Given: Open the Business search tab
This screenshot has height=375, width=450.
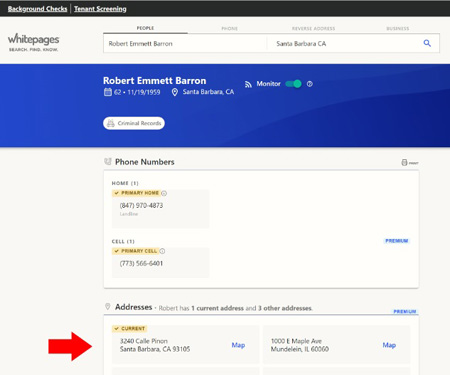Looking at the screenshot, I should coord(397,29).
